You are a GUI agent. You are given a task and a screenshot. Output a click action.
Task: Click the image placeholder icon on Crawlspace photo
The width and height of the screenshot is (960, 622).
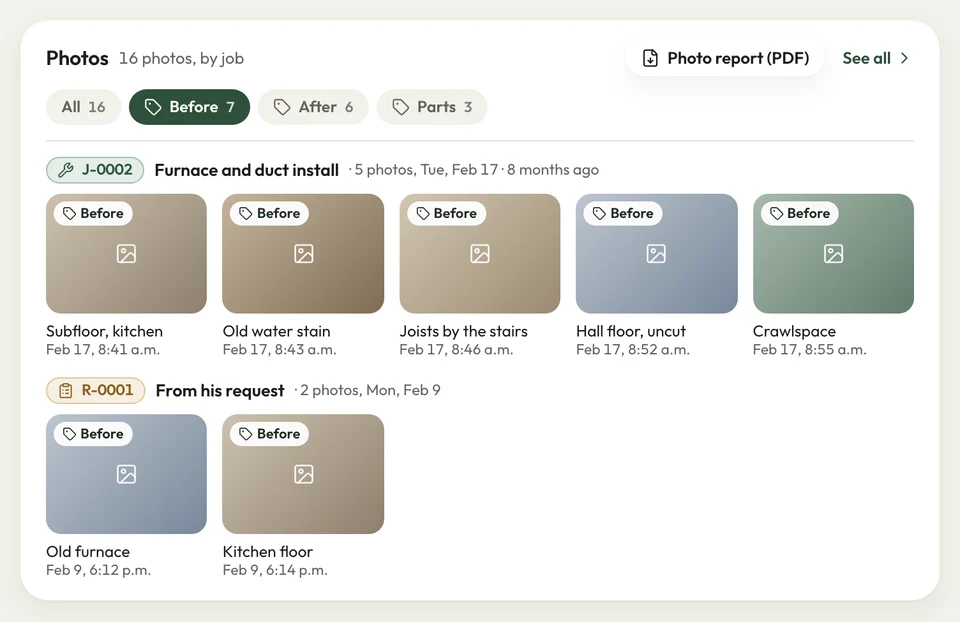point(833,253)
